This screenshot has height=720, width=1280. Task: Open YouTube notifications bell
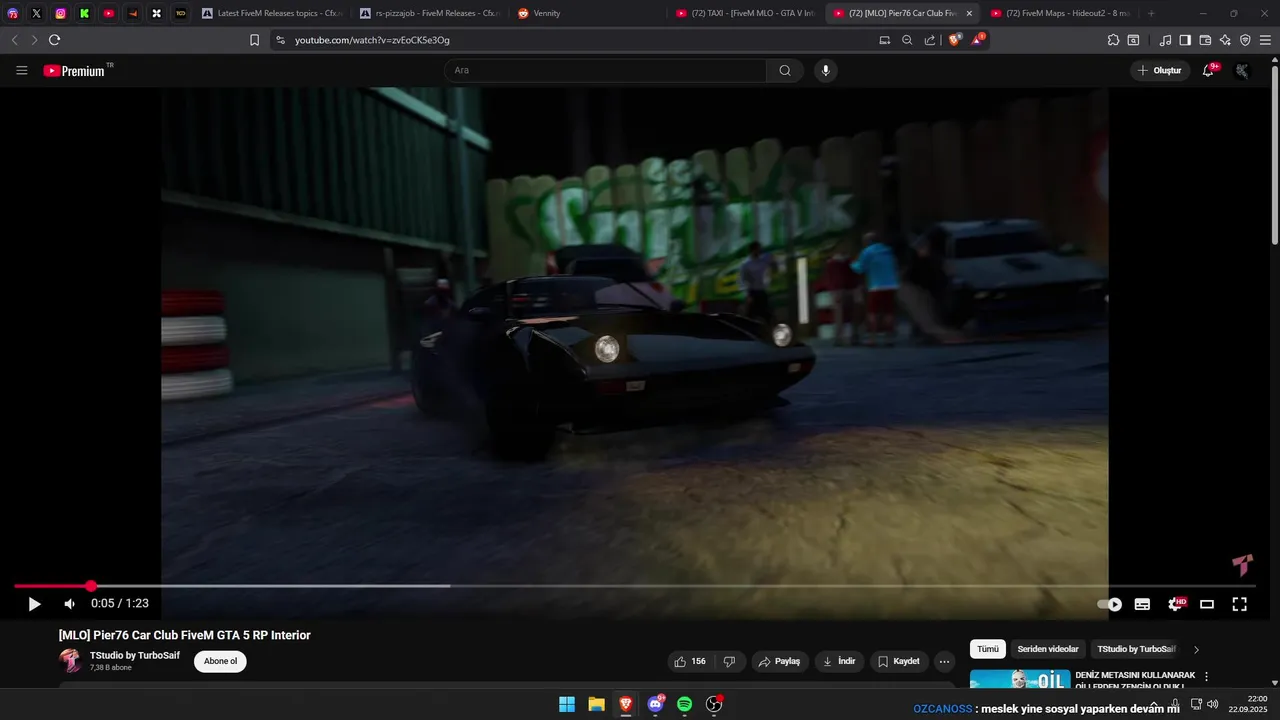(1208, 70)
